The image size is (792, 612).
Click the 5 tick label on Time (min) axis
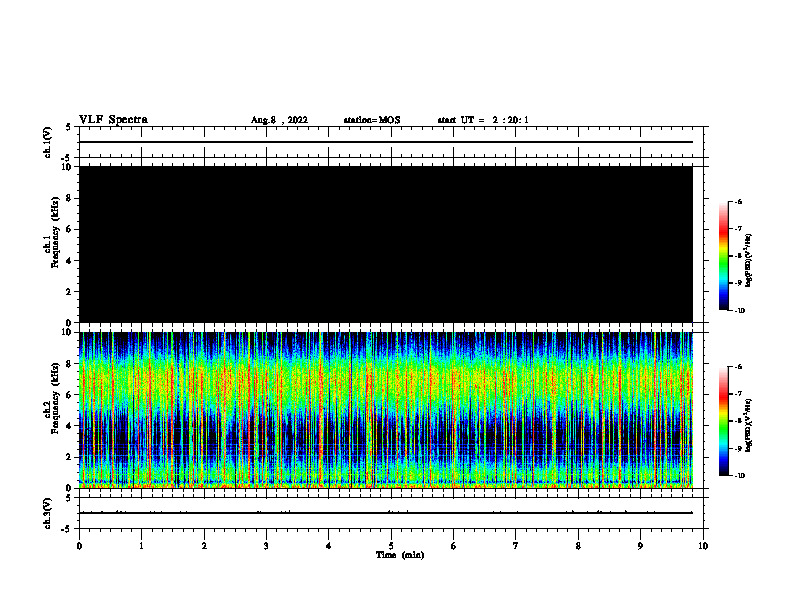tap(391, 546)
